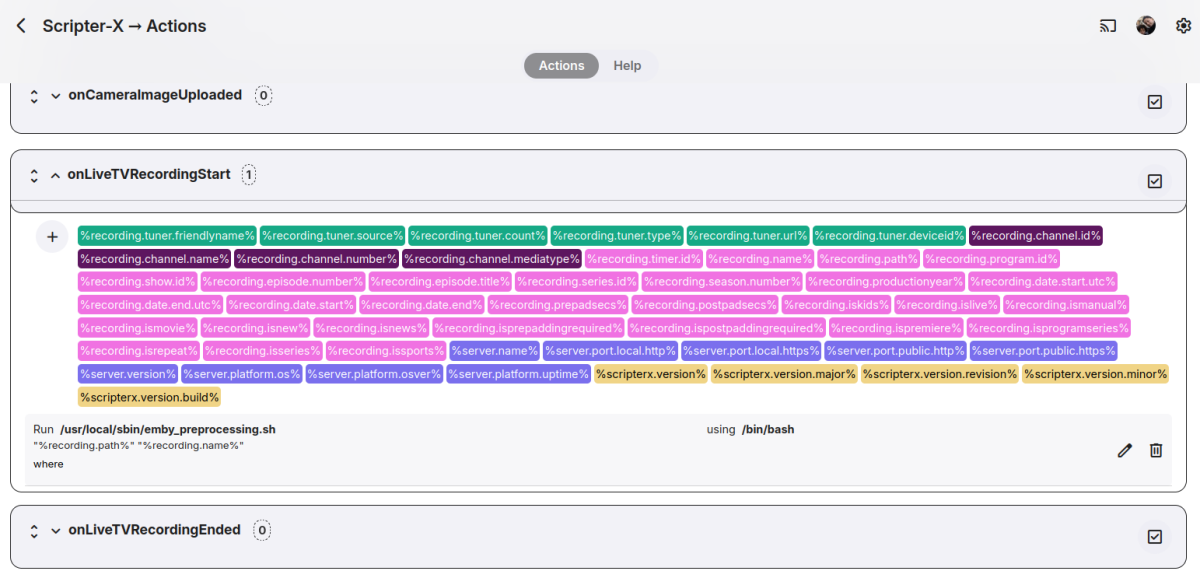Click the action count badge on onLiveTVRecordingStart

point(247,173)
